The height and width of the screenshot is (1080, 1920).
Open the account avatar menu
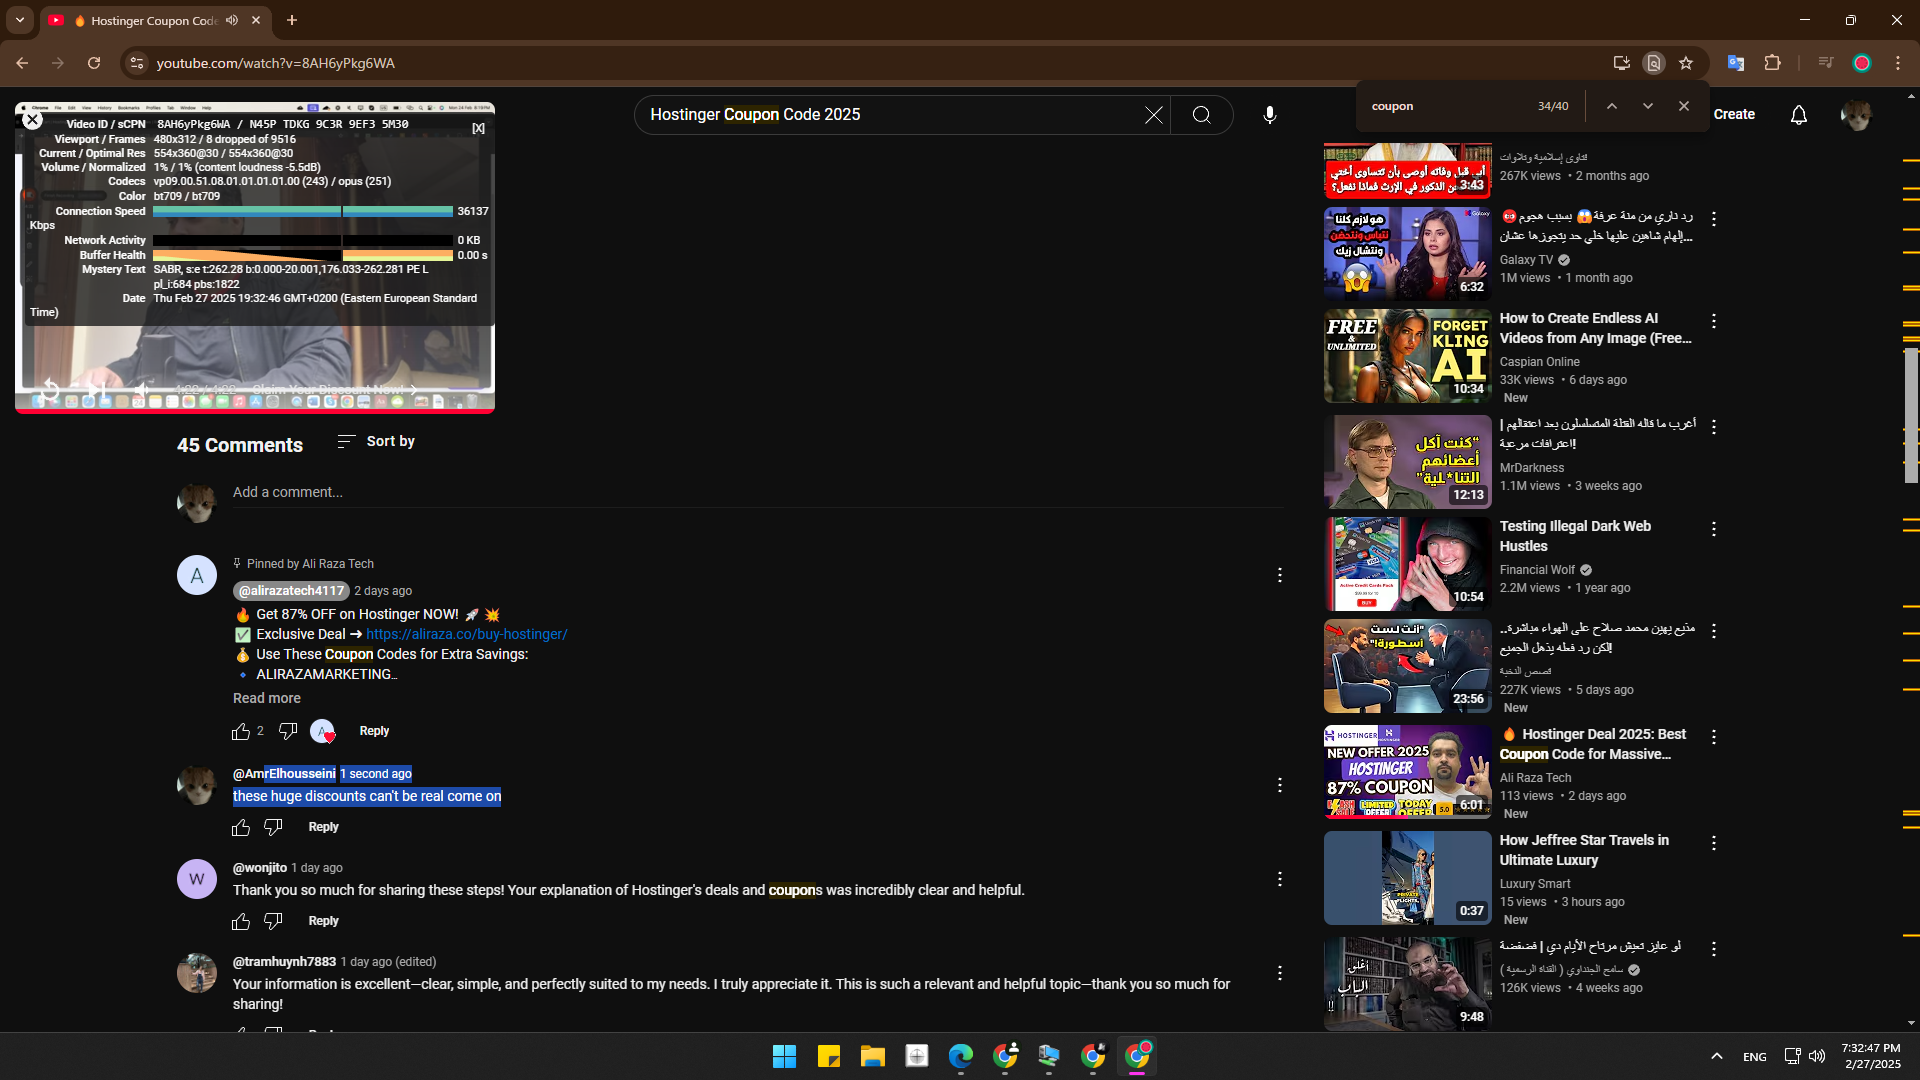click(x=1857, y=115)
